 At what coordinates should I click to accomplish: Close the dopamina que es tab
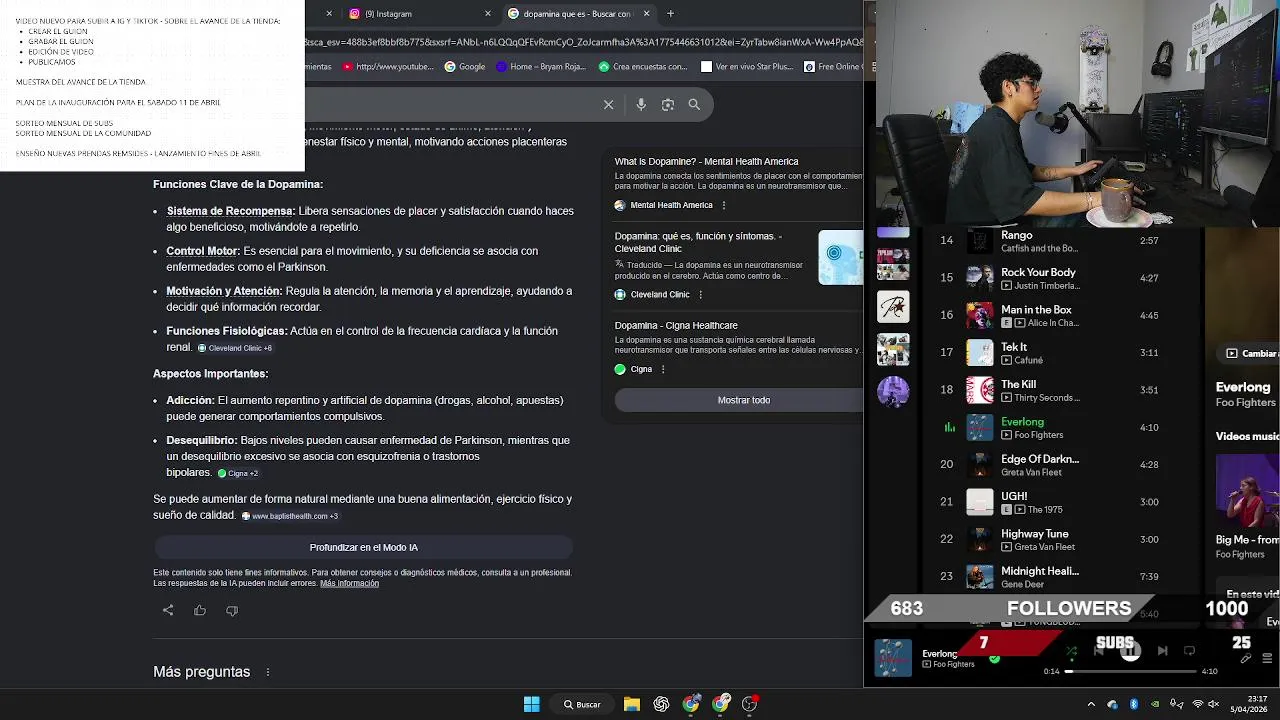646,14
